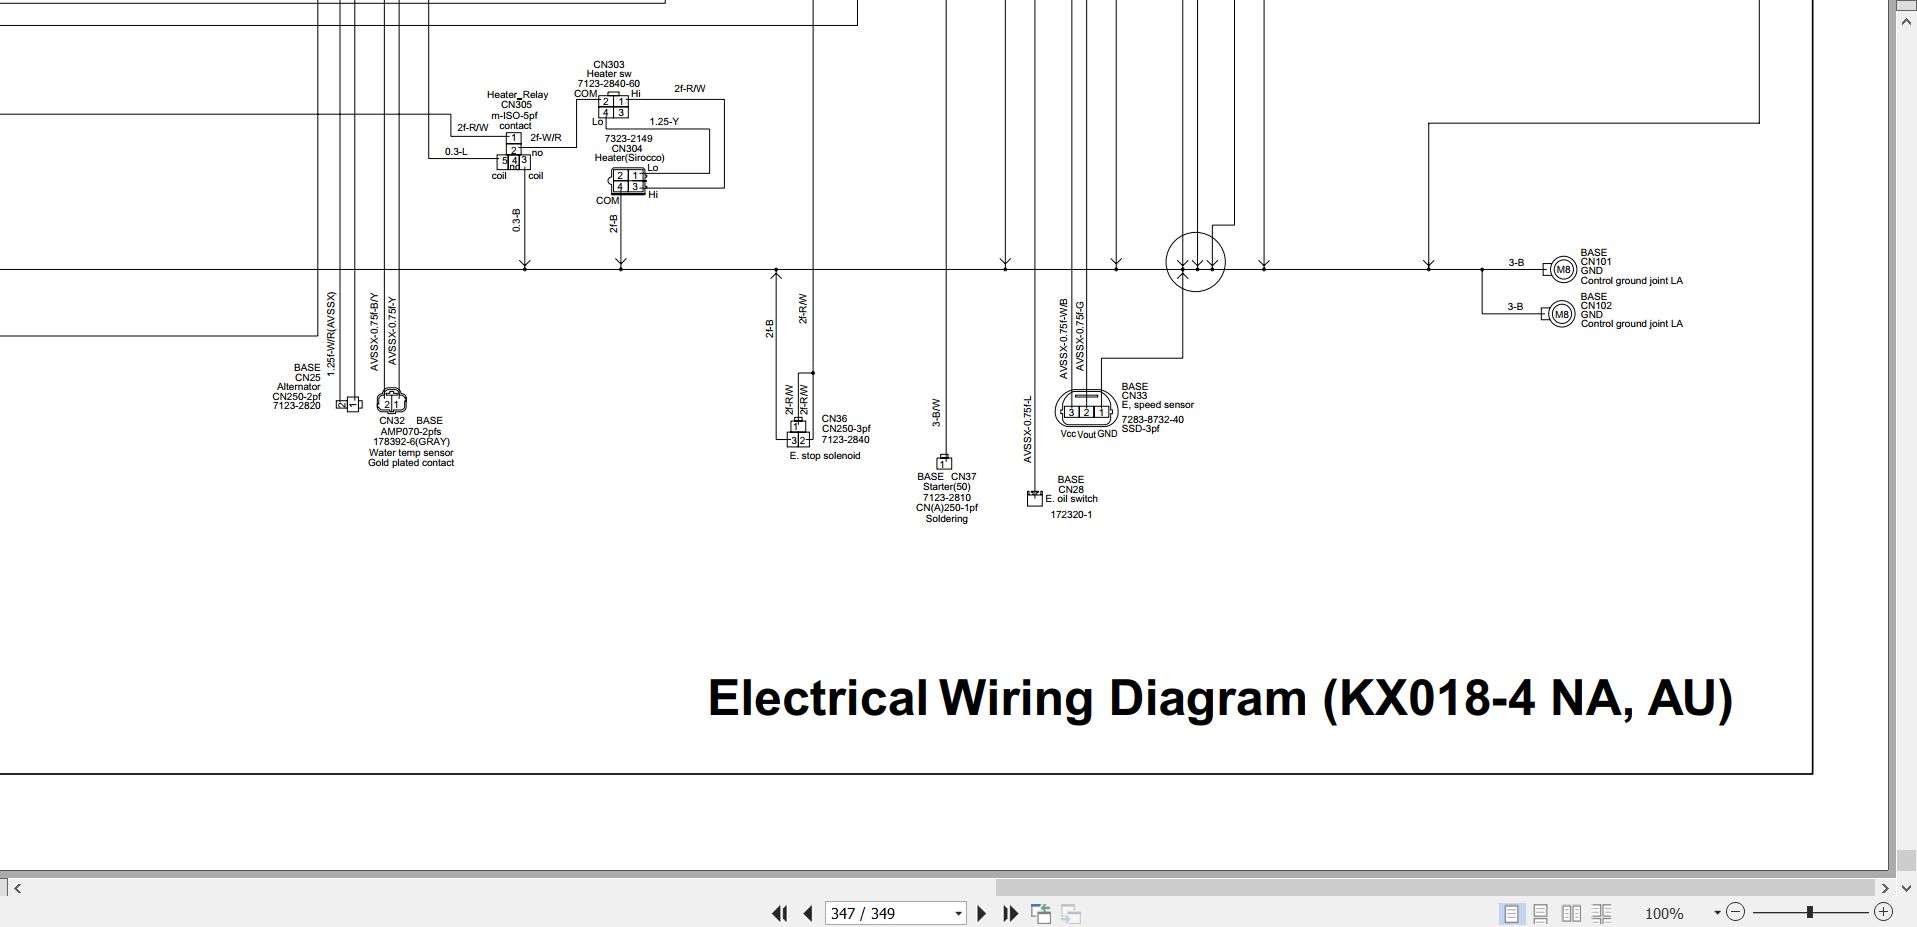The height and width of the screenshot is (927, 1917).
Task: Click the CN303 Heater sw connector block
Action: pyautogui.click(x=614, y=106)
